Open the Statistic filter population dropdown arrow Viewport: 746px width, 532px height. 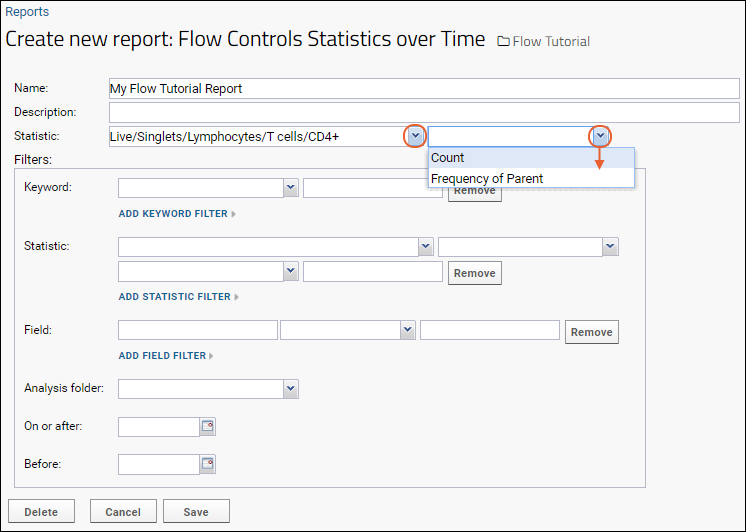426,247
